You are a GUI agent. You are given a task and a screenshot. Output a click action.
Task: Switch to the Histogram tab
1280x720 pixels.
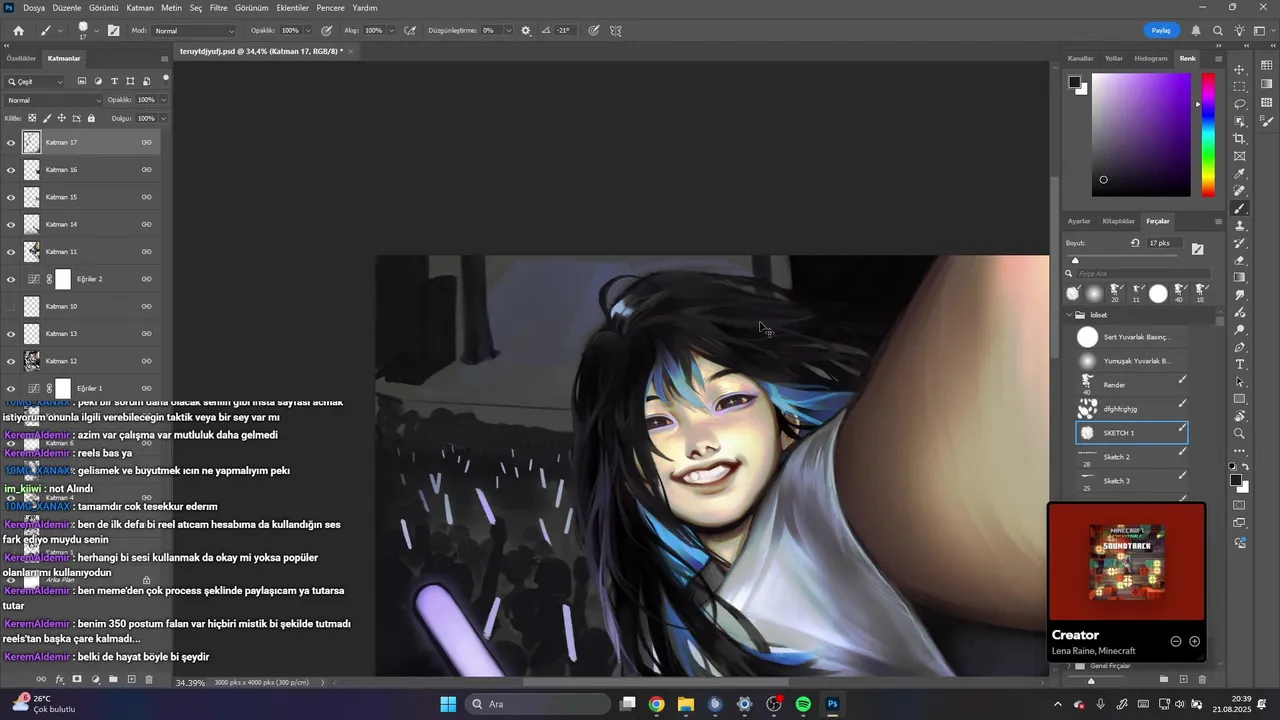[x=1151, y=58]
